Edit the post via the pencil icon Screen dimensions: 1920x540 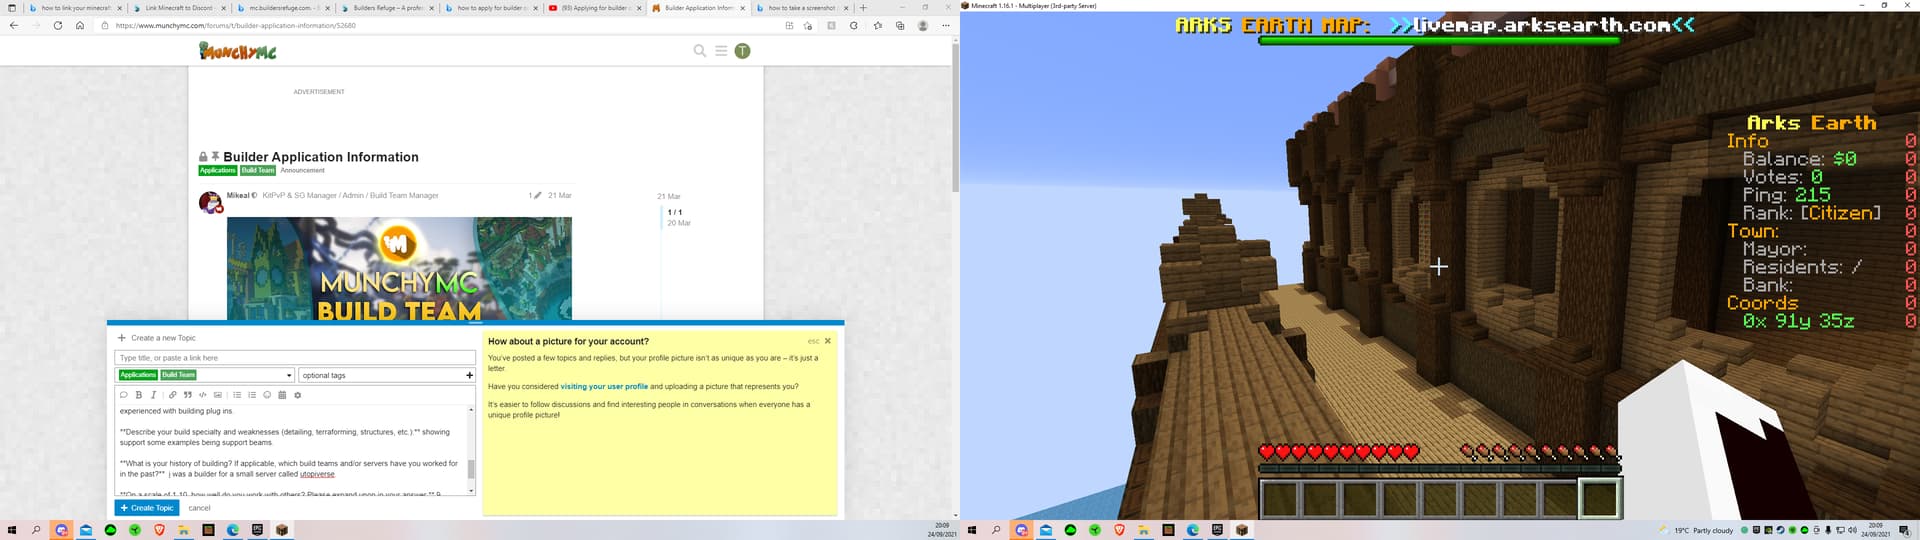pyautogui.click(x=537, y=195)
